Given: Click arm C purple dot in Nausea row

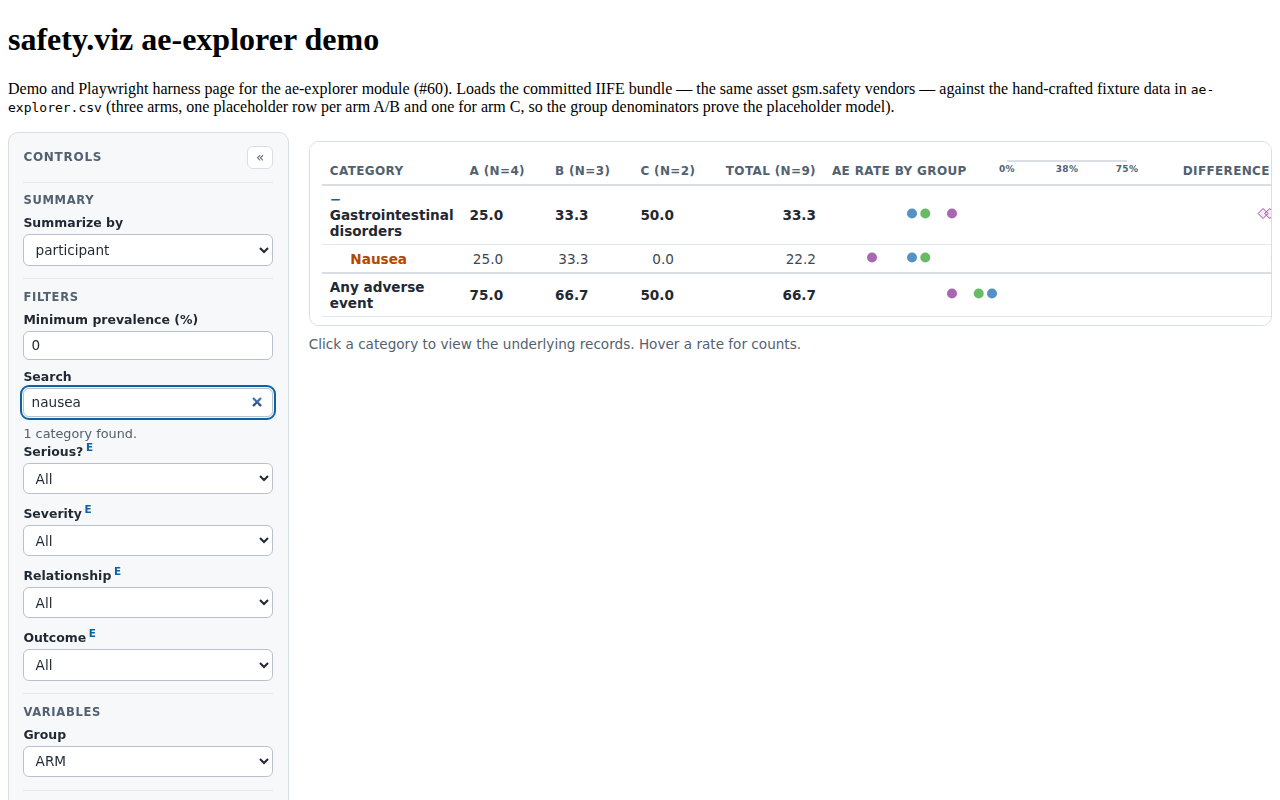Looking at the screenshot, I should 872,257.
